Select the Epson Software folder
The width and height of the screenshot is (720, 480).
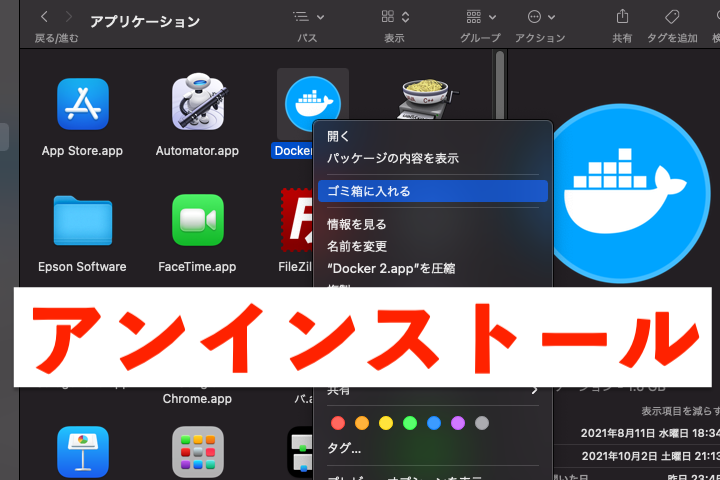(83, 220)
